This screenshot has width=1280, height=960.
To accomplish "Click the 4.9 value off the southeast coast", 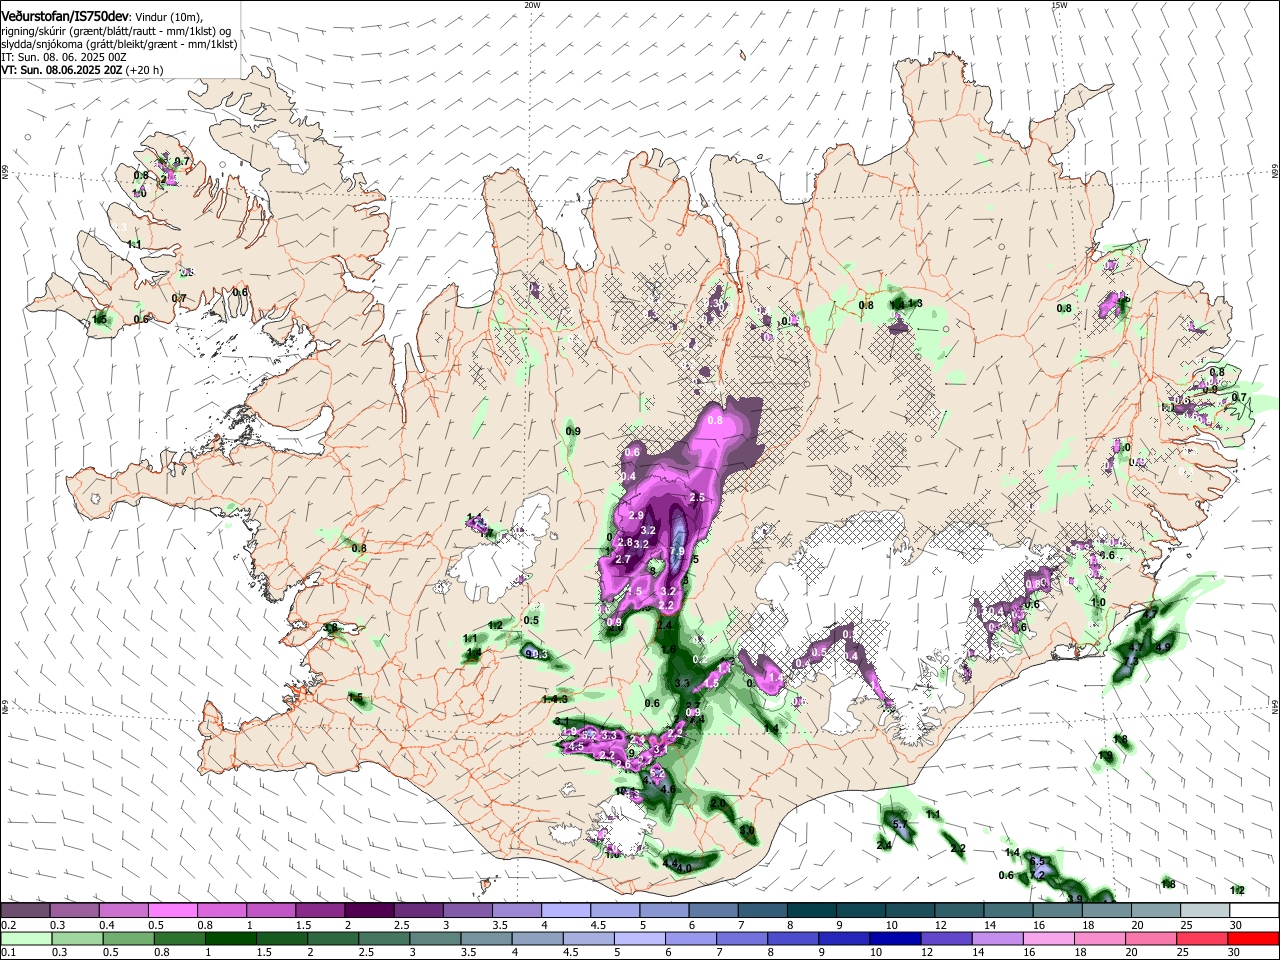I will 1162,648.
